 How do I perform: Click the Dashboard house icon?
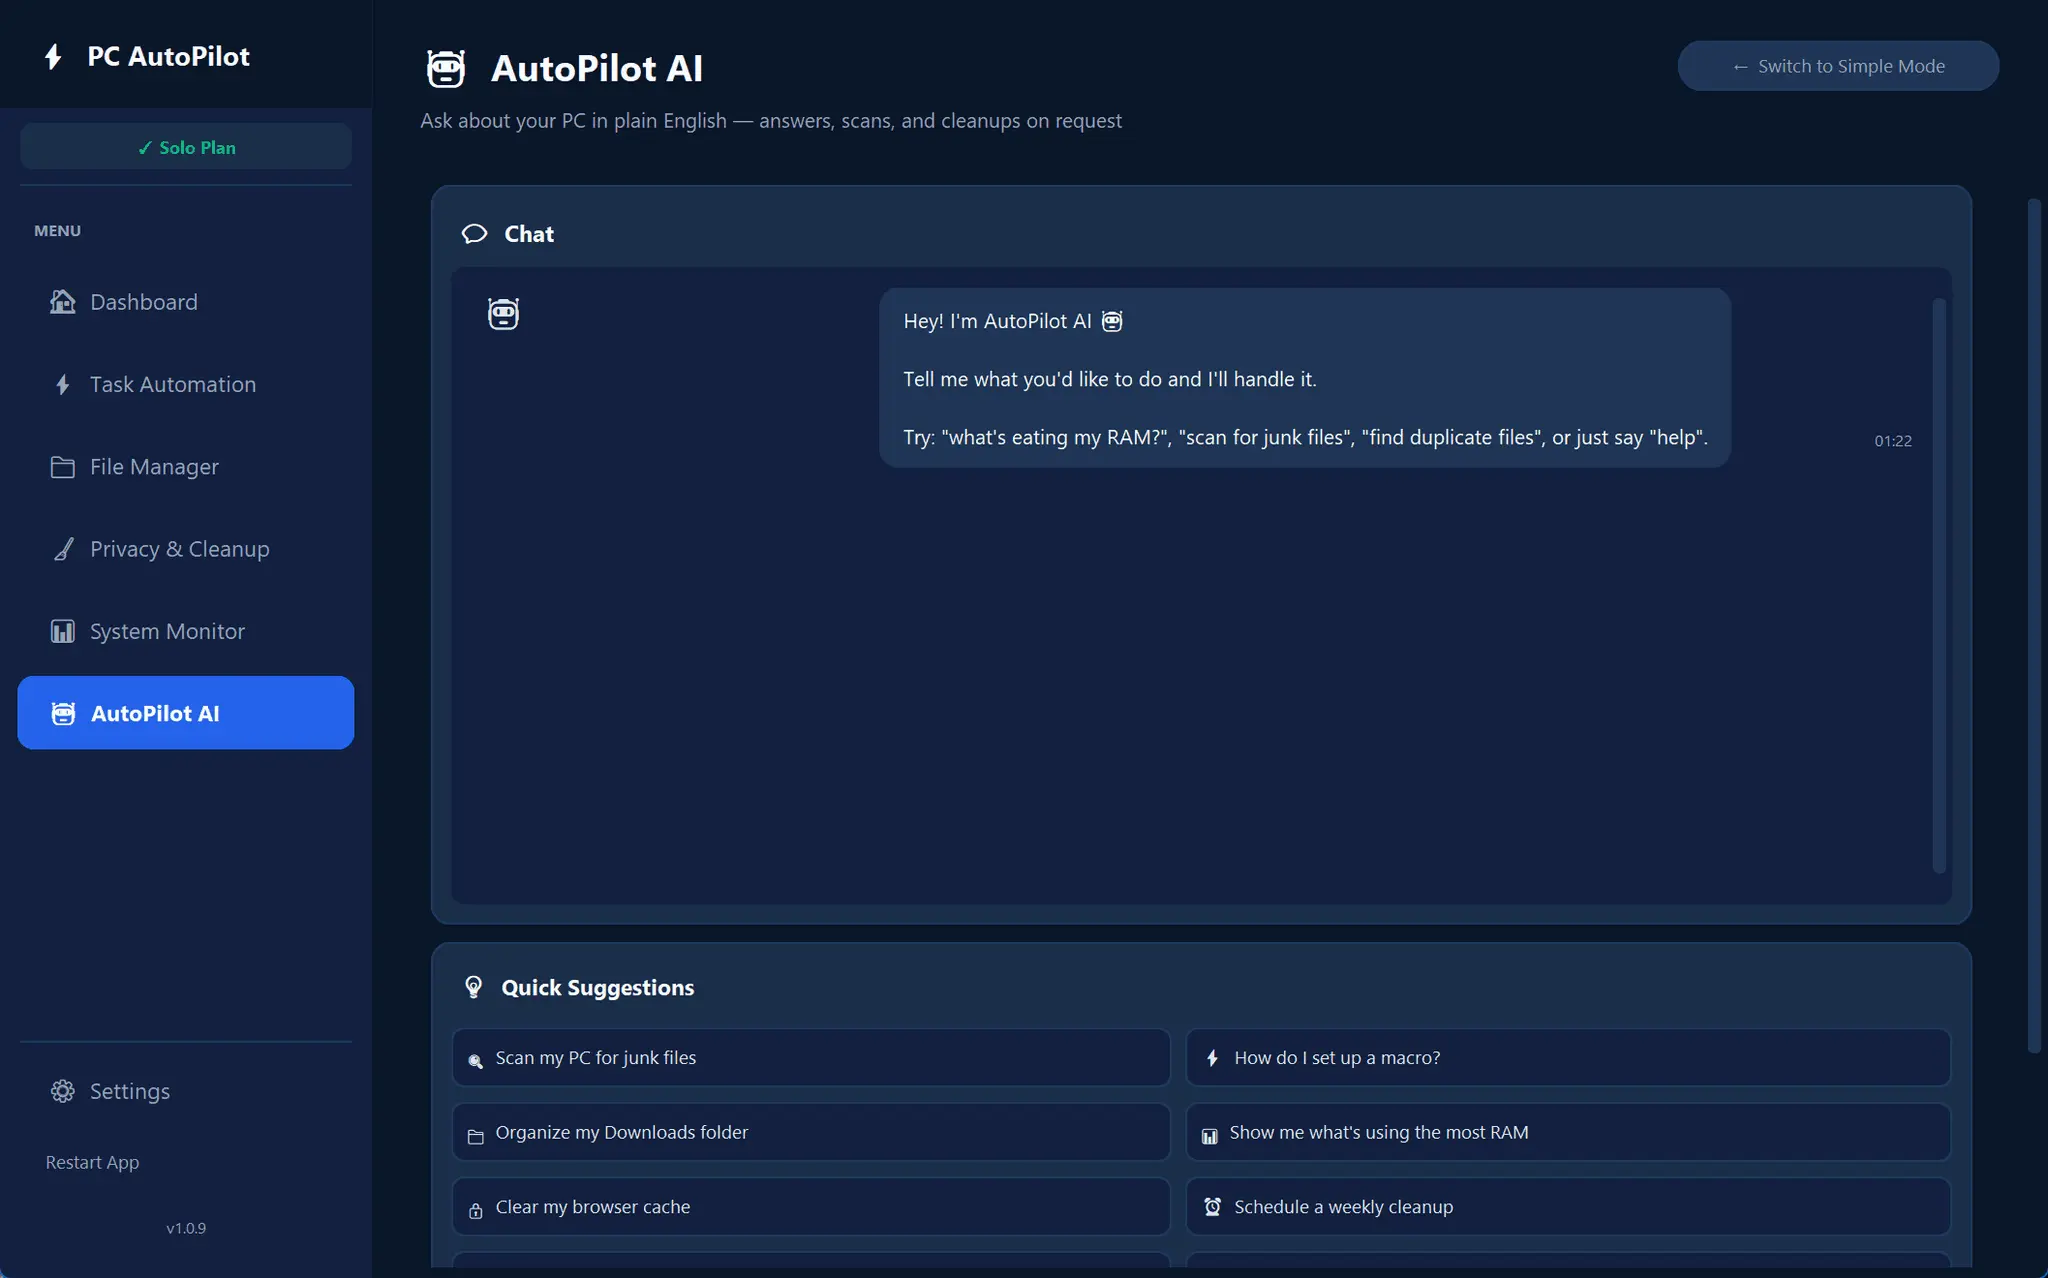[63, 302]
